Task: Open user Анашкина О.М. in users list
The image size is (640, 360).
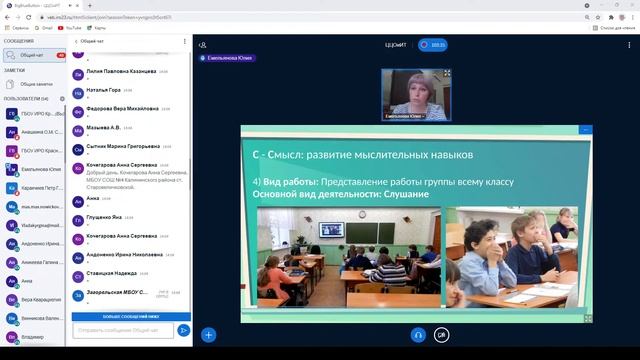Action: (34, 132)
